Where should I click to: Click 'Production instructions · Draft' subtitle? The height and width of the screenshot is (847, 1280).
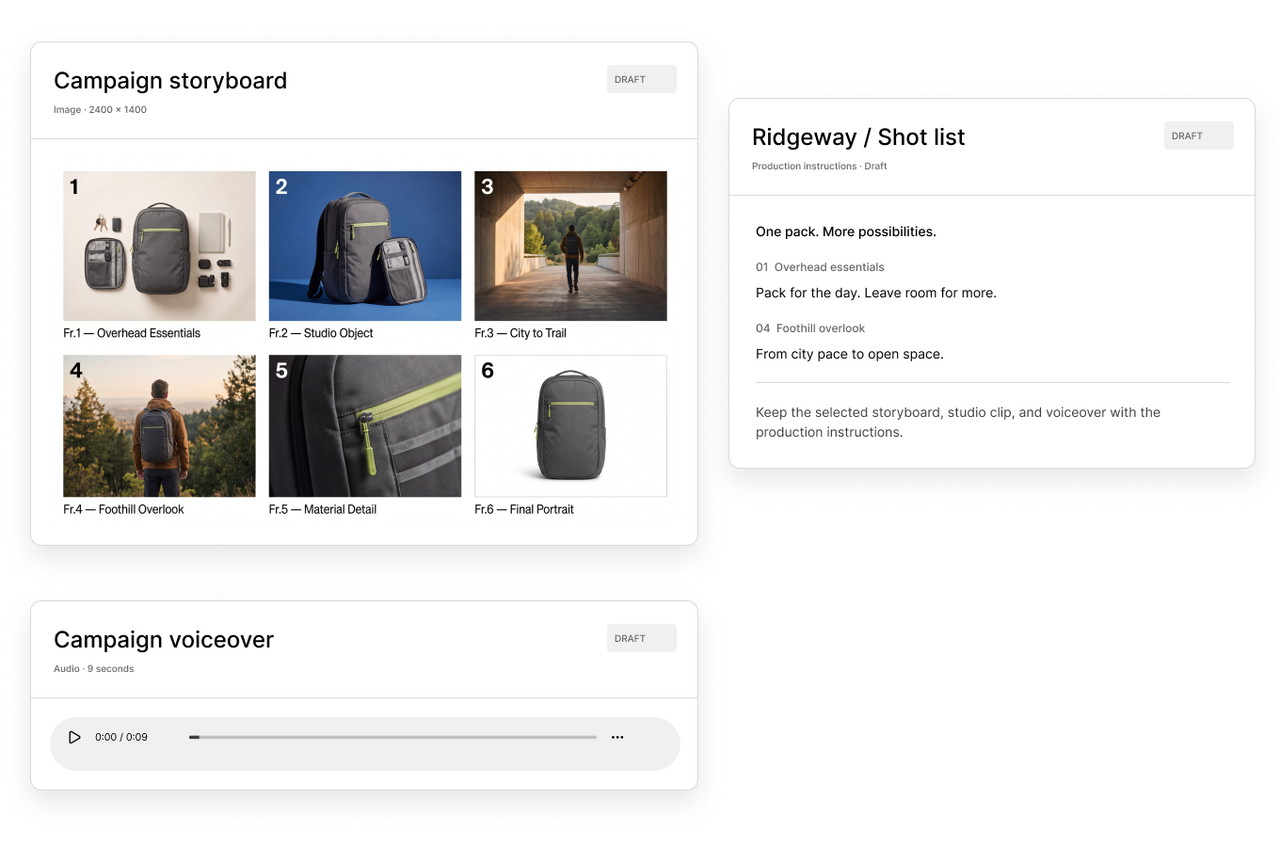click(819, 166)
